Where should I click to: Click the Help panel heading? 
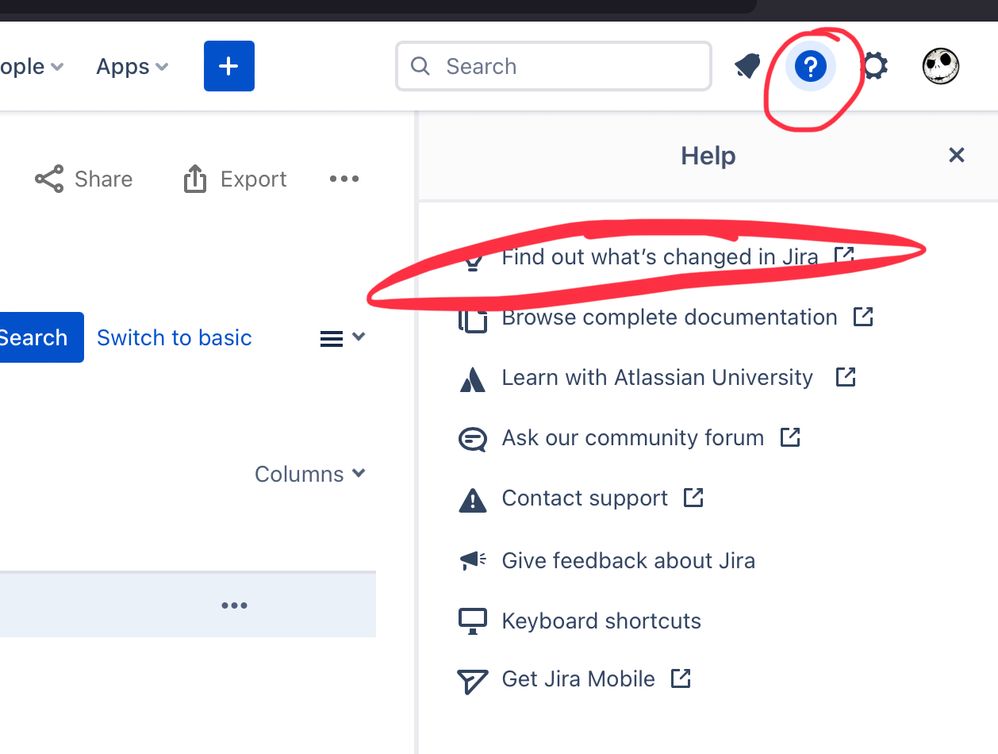pos(708,156)
